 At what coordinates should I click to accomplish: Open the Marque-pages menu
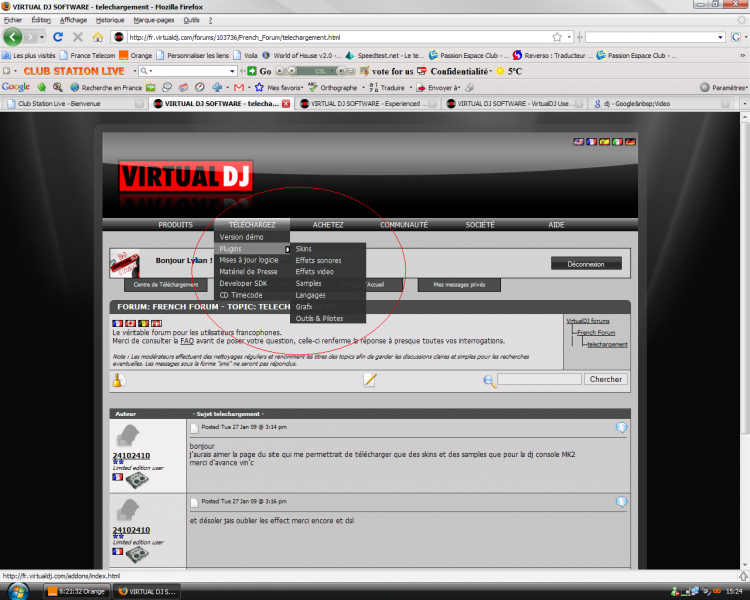click(154, 20)
